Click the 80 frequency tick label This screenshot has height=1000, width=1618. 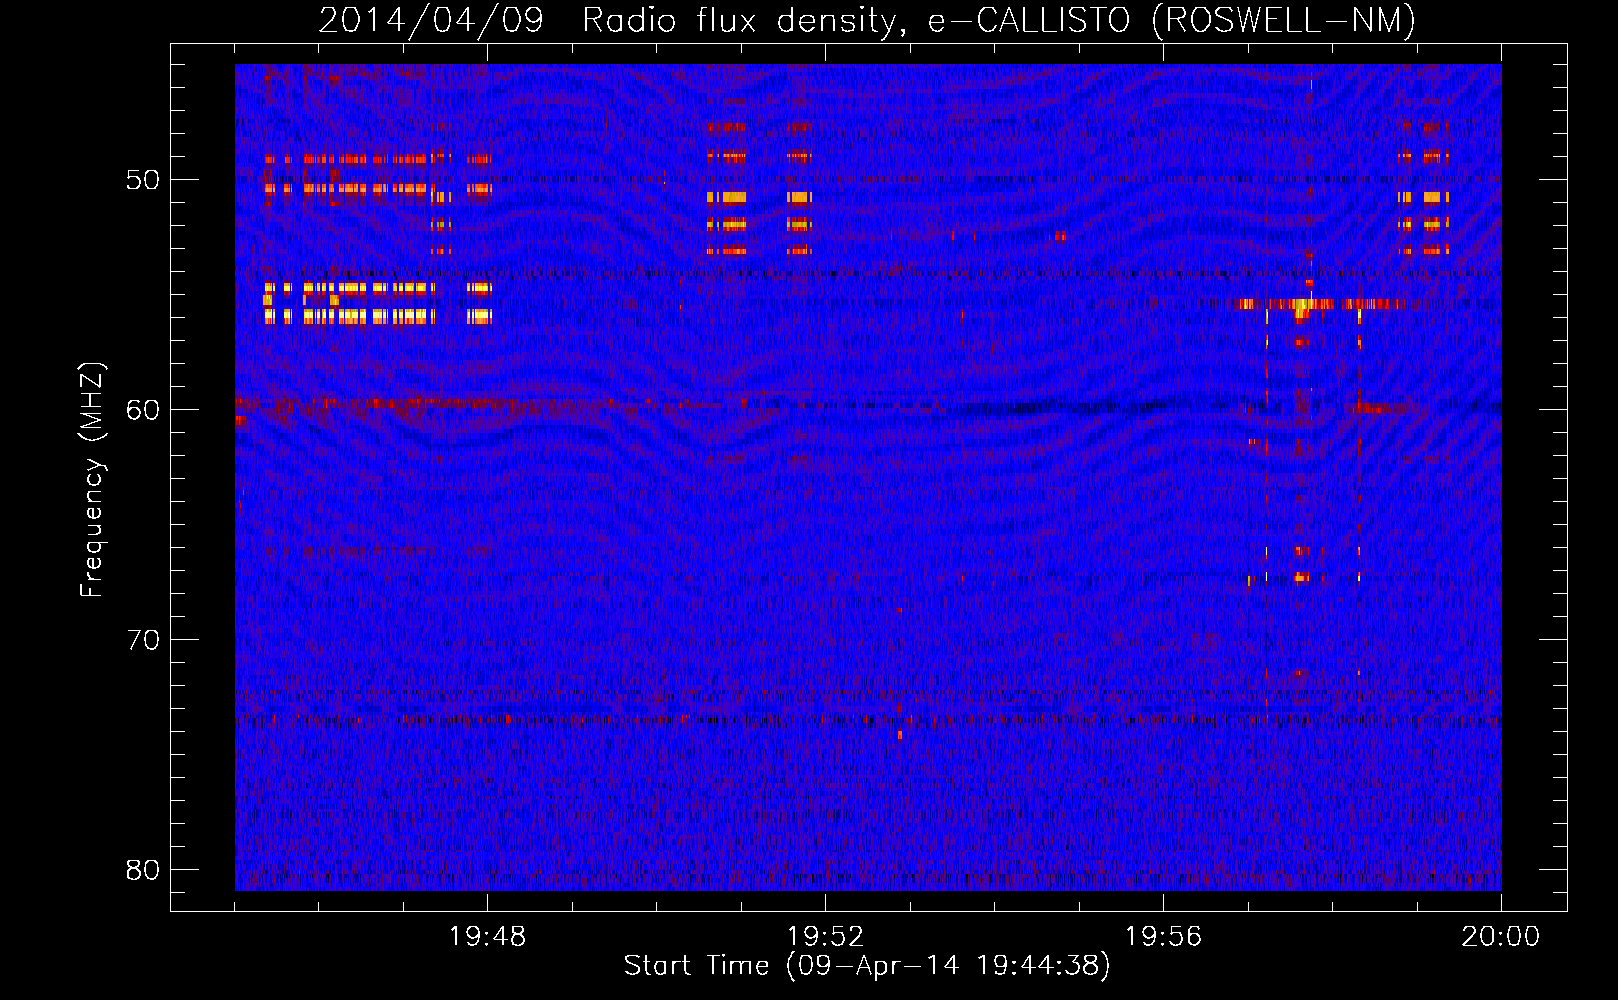[143, 870]
